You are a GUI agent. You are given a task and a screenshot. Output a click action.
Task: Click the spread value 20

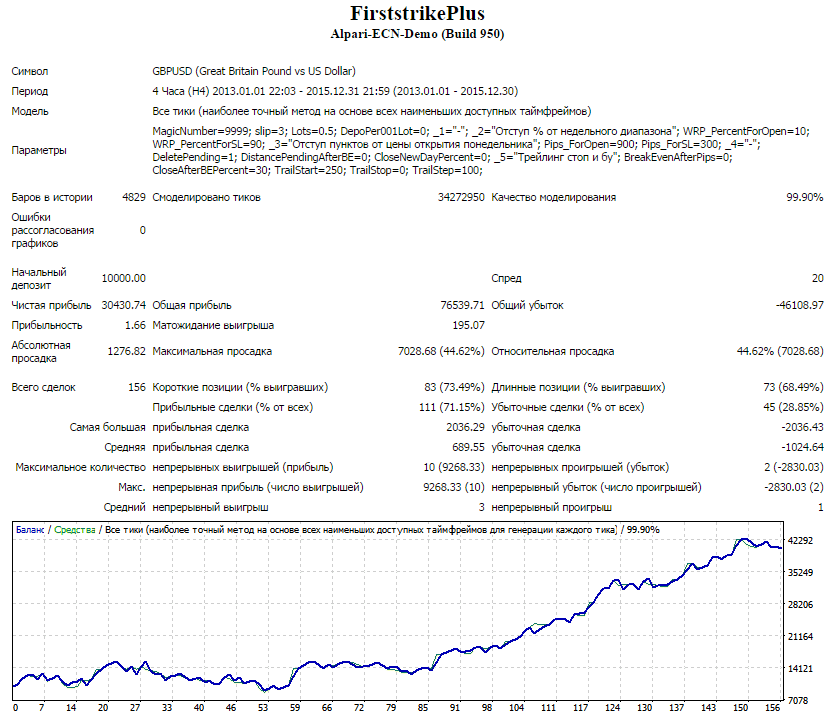pos(817,278)
